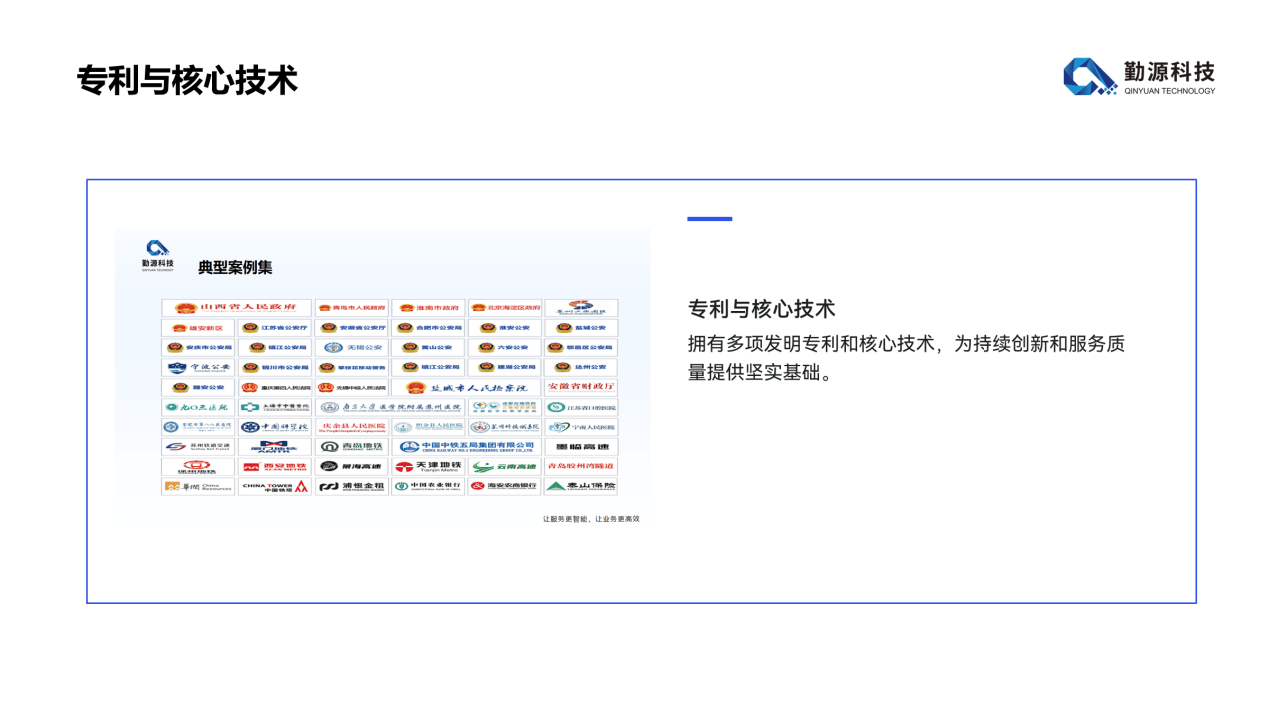This screenshot has height=714, width=1269.
Task: Click the 勤源科技 logo in the slide's top-right corner
Action: [x=1139, y=76]
